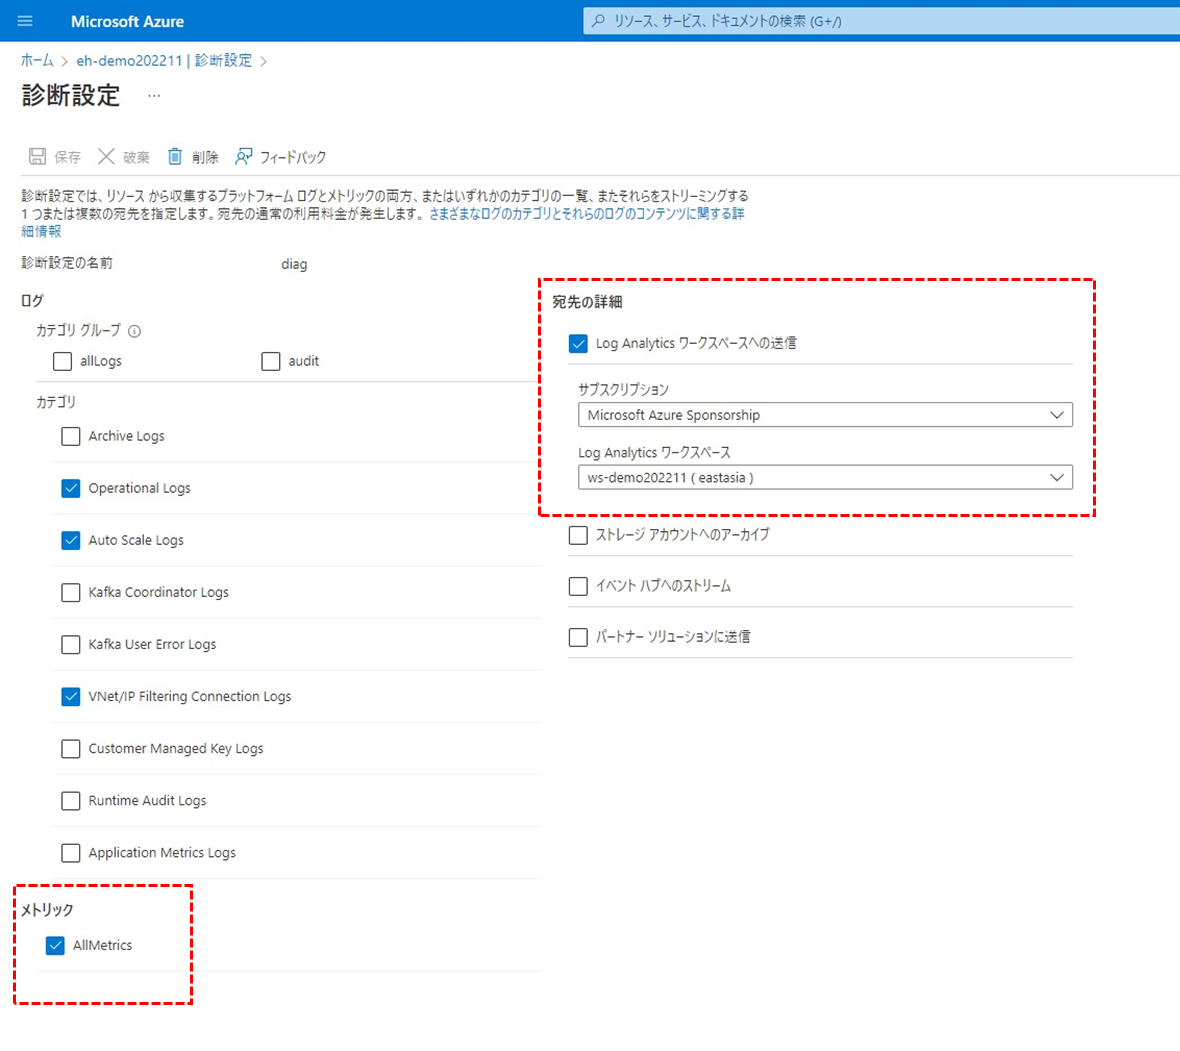Uncheck Auto Scale Logs

tap(71, 540)
